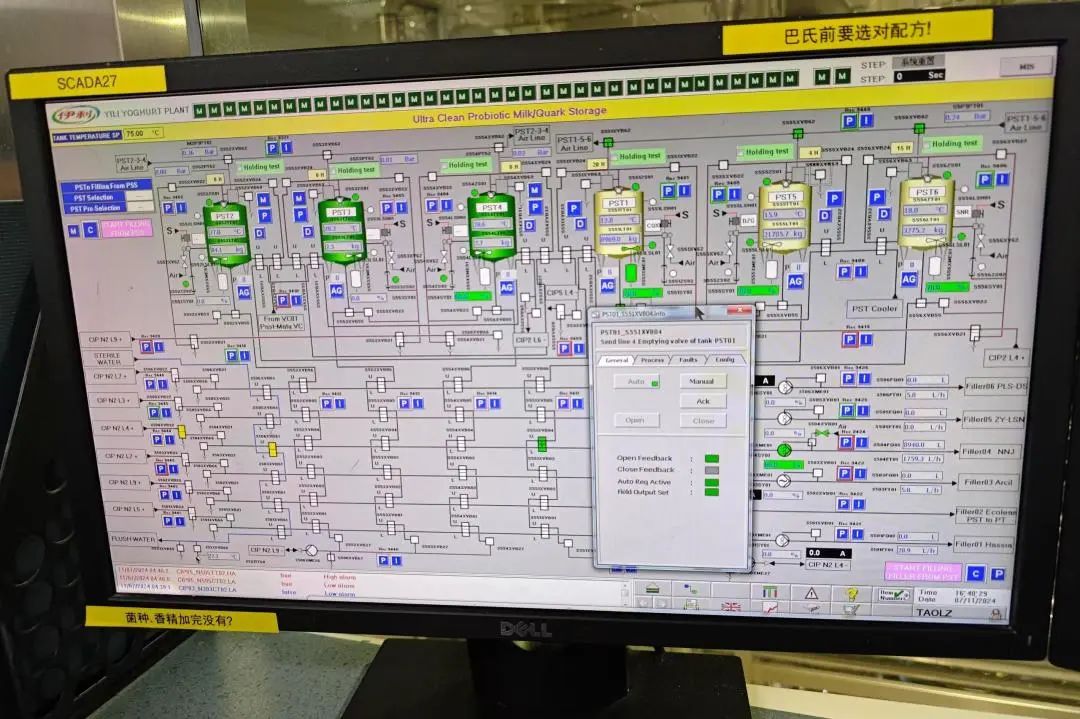Click the Ack button

pyautogui.click(x=702, y=401)
